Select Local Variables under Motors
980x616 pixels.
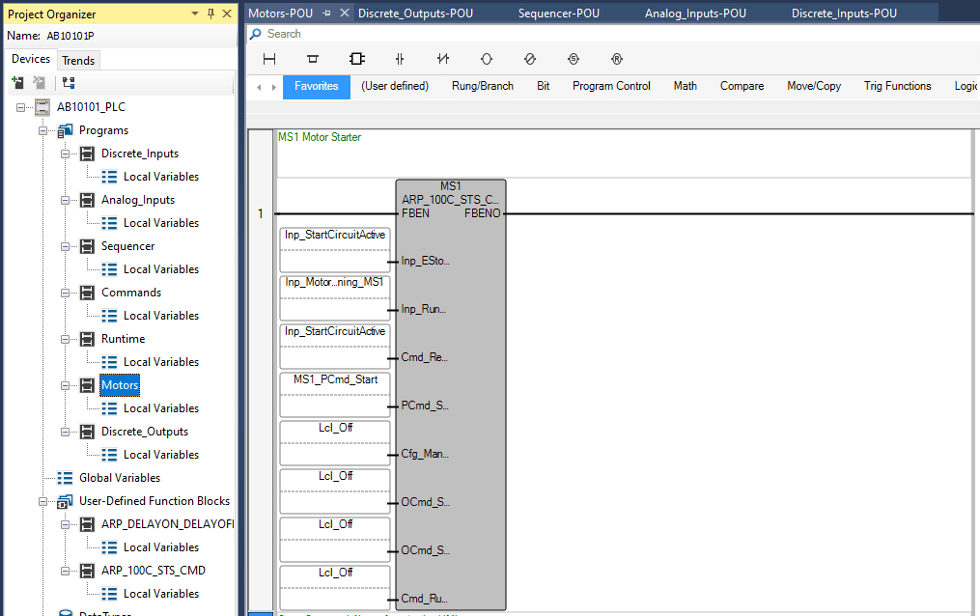[161, 409]
